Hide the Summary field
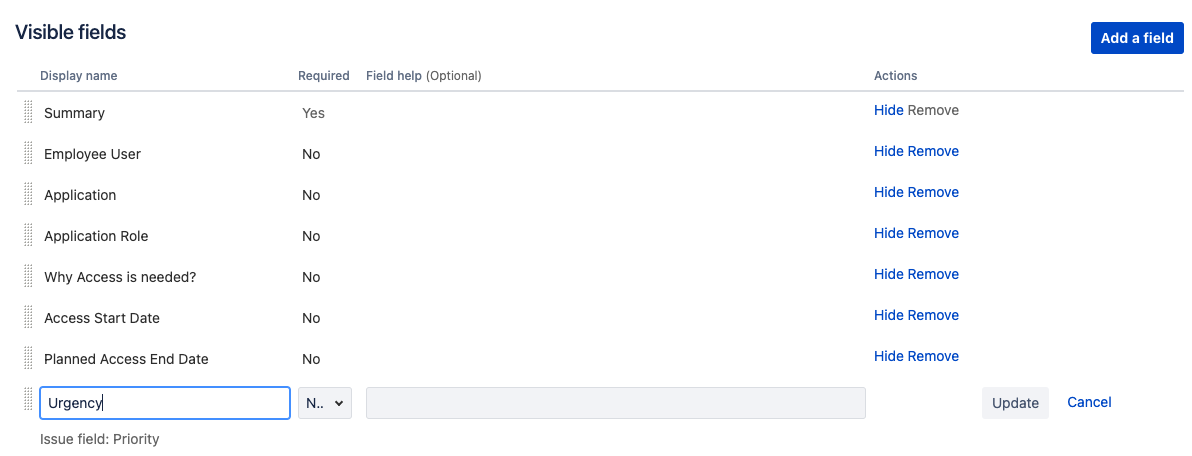Screen dimensions: 1192x456 pos(888,110)
